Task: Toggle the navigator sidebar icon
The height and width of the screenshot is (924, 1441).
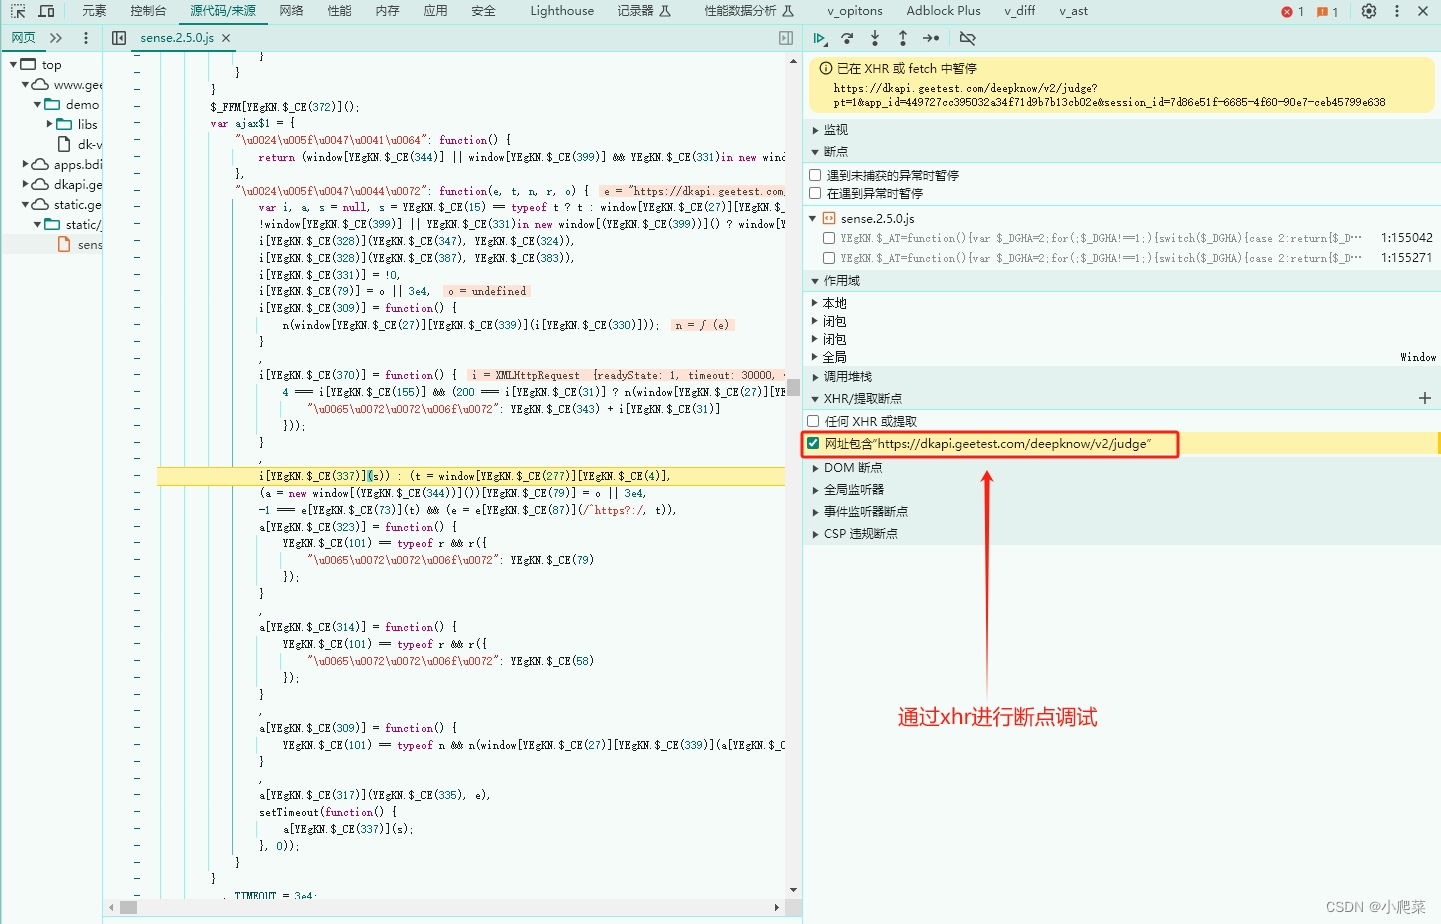Action: click(119, 38)
